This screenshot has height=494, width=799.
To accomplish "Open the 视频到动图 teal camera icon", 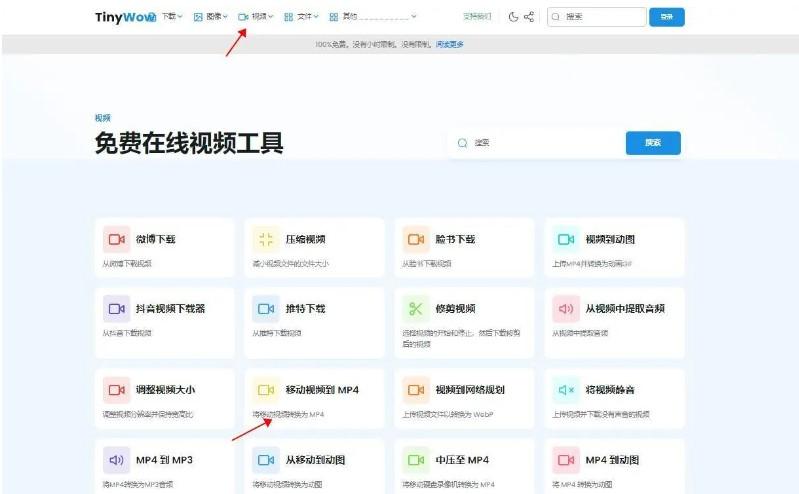I will point(566,240).
